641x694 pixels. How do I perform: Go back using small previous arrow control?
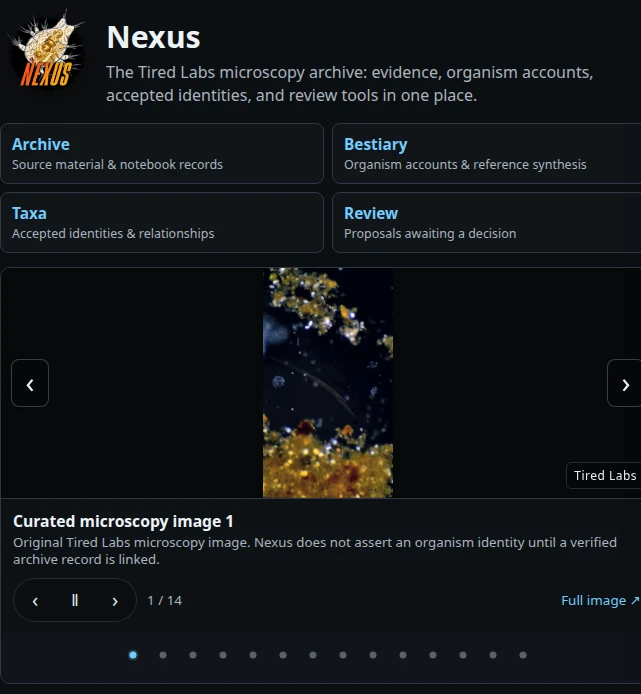point(35,601)
